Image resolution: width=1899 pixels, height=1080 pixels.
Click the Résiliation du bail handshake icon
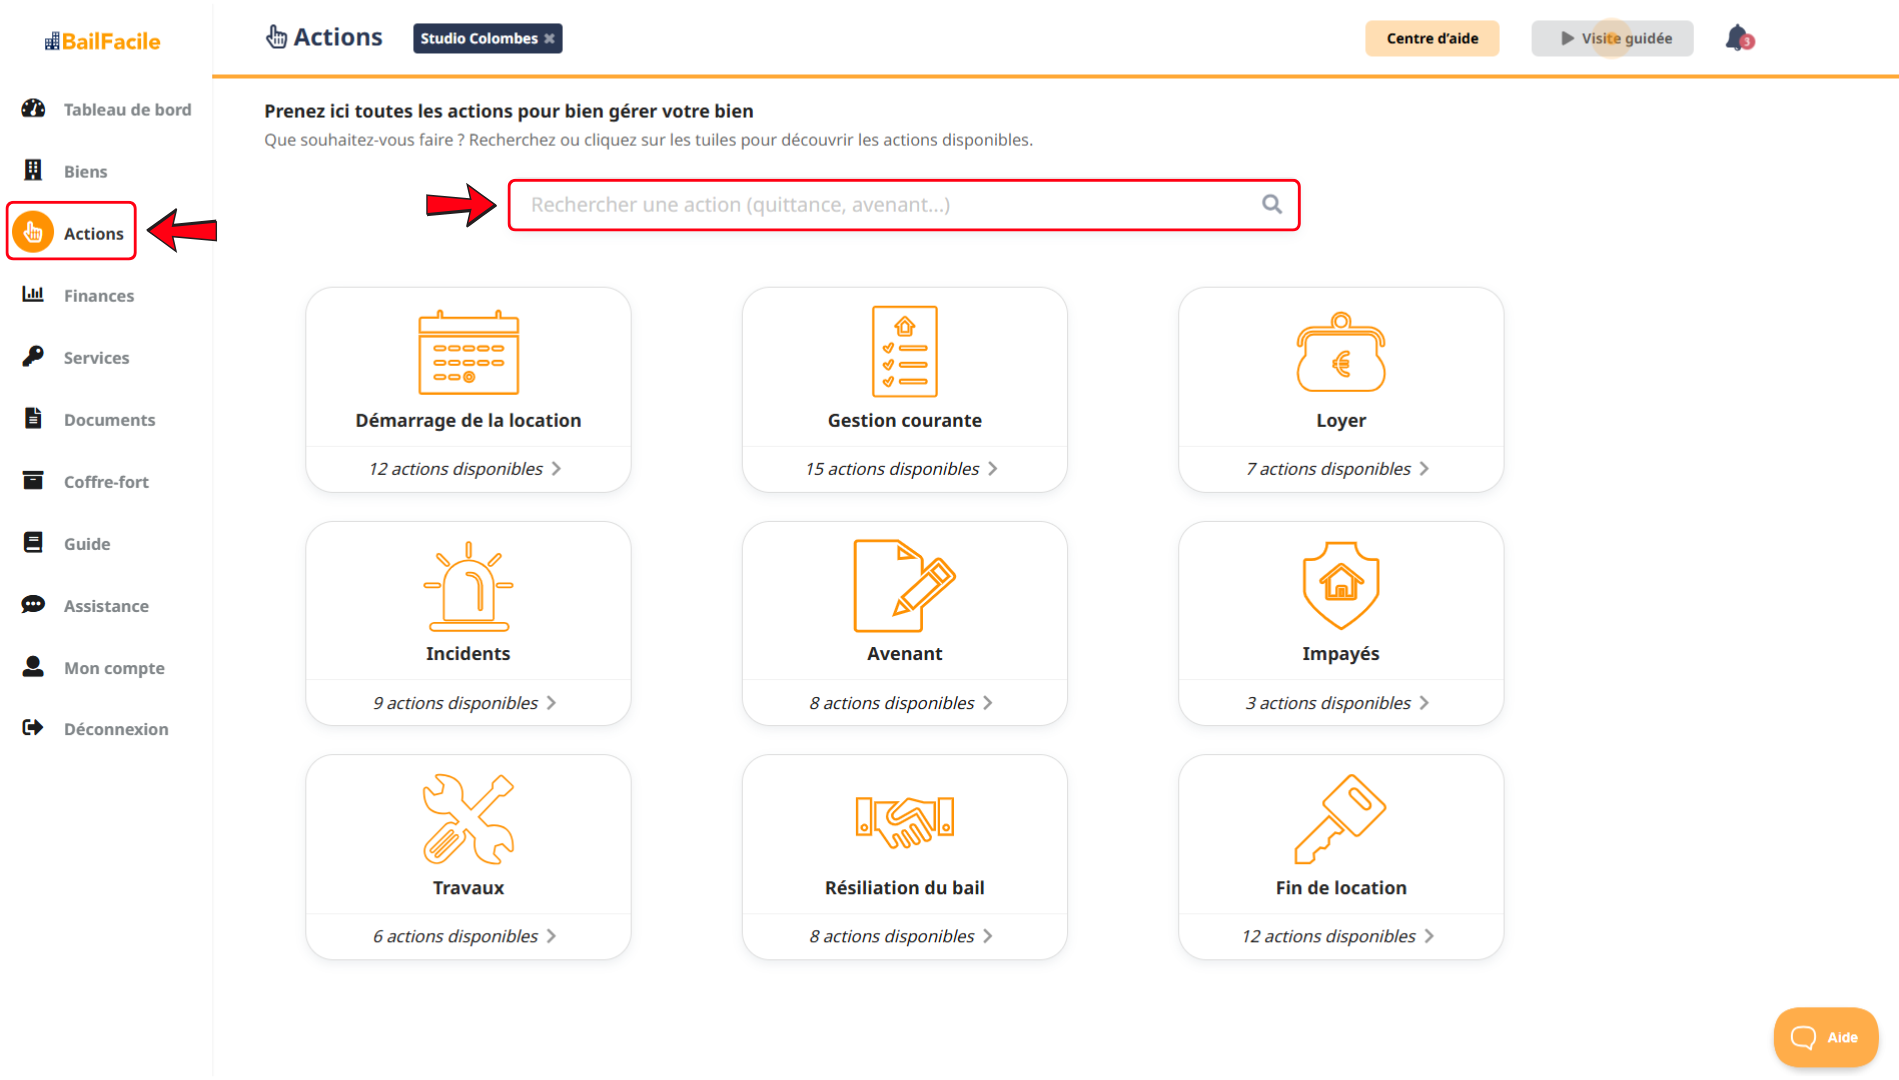(x=904, y=822)
